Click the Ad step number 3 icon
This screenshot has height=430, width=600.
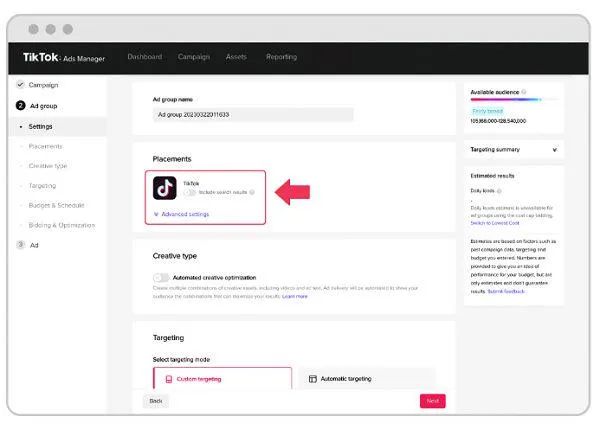(21, 245)
